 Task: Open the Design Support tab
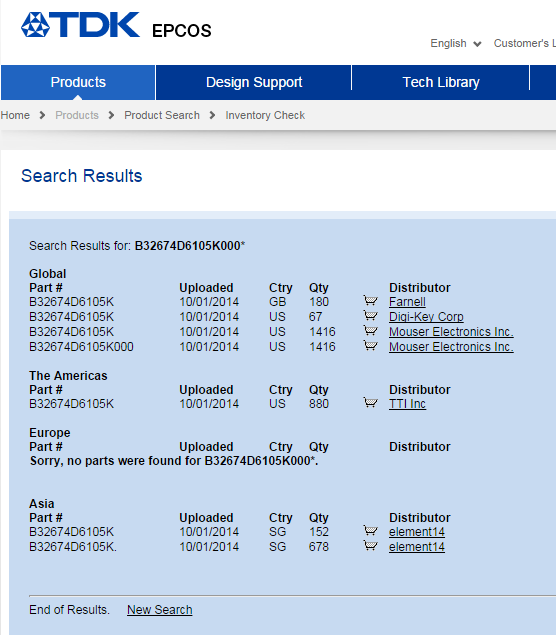point(254,82)
